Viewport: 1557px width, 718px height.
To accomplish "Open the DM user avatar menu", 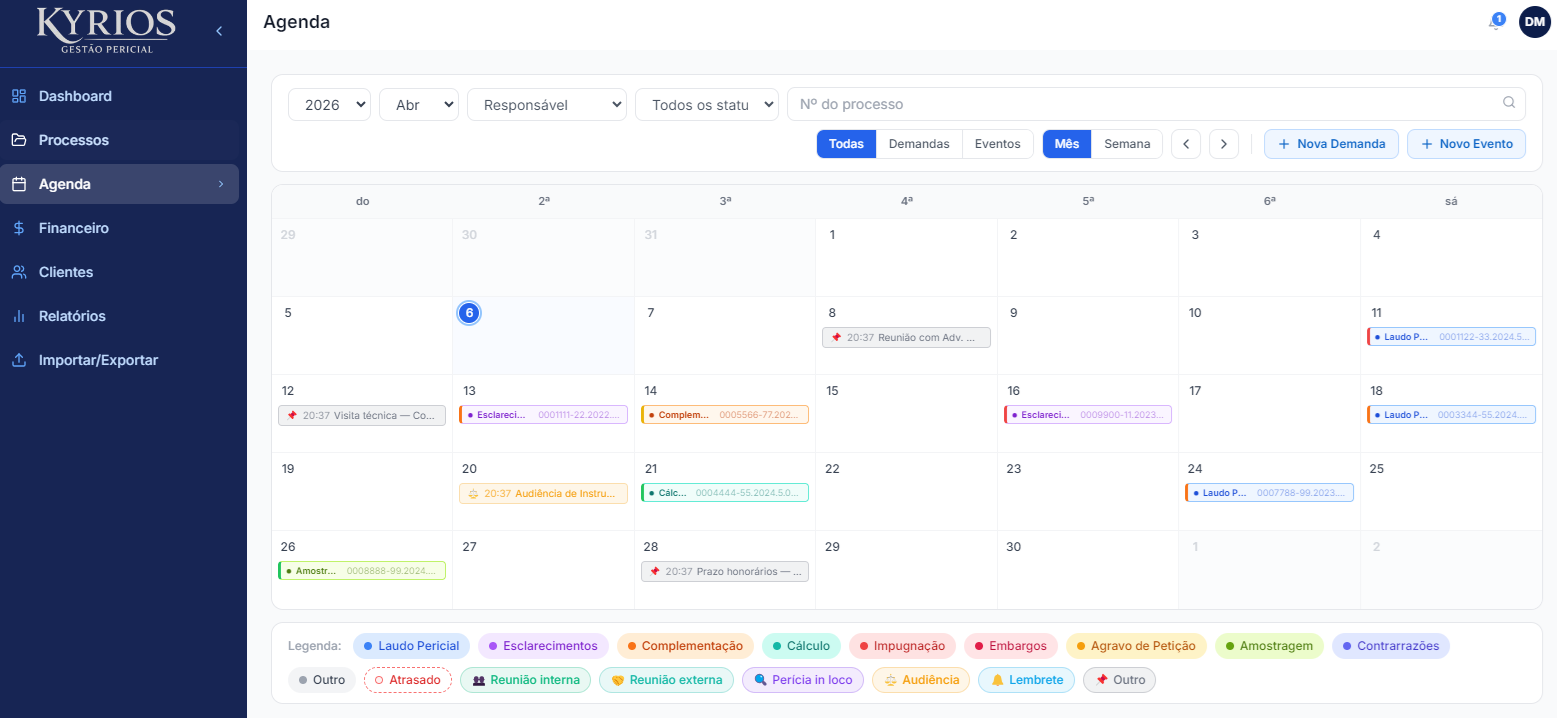I will (1534, 22).
